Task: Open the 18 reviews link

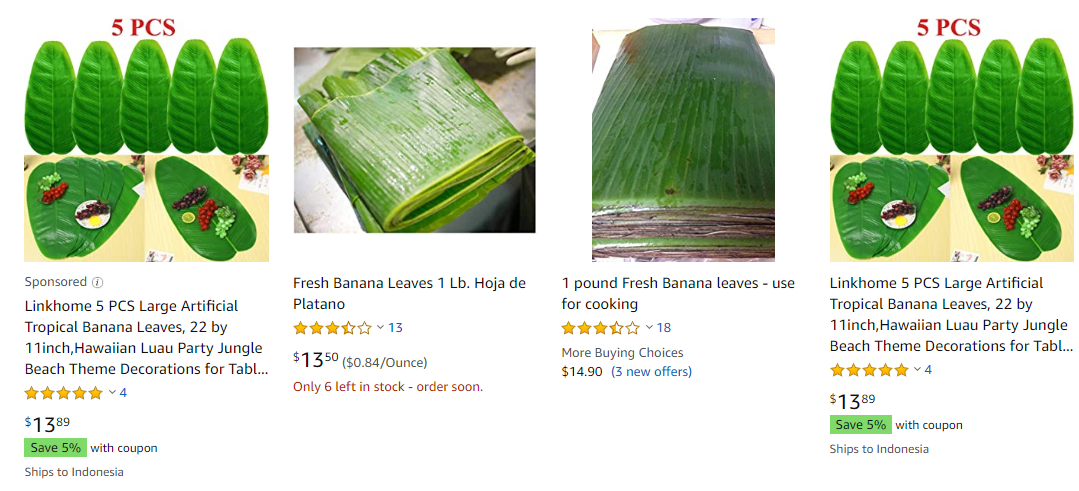Action: [x=664, y=328]
